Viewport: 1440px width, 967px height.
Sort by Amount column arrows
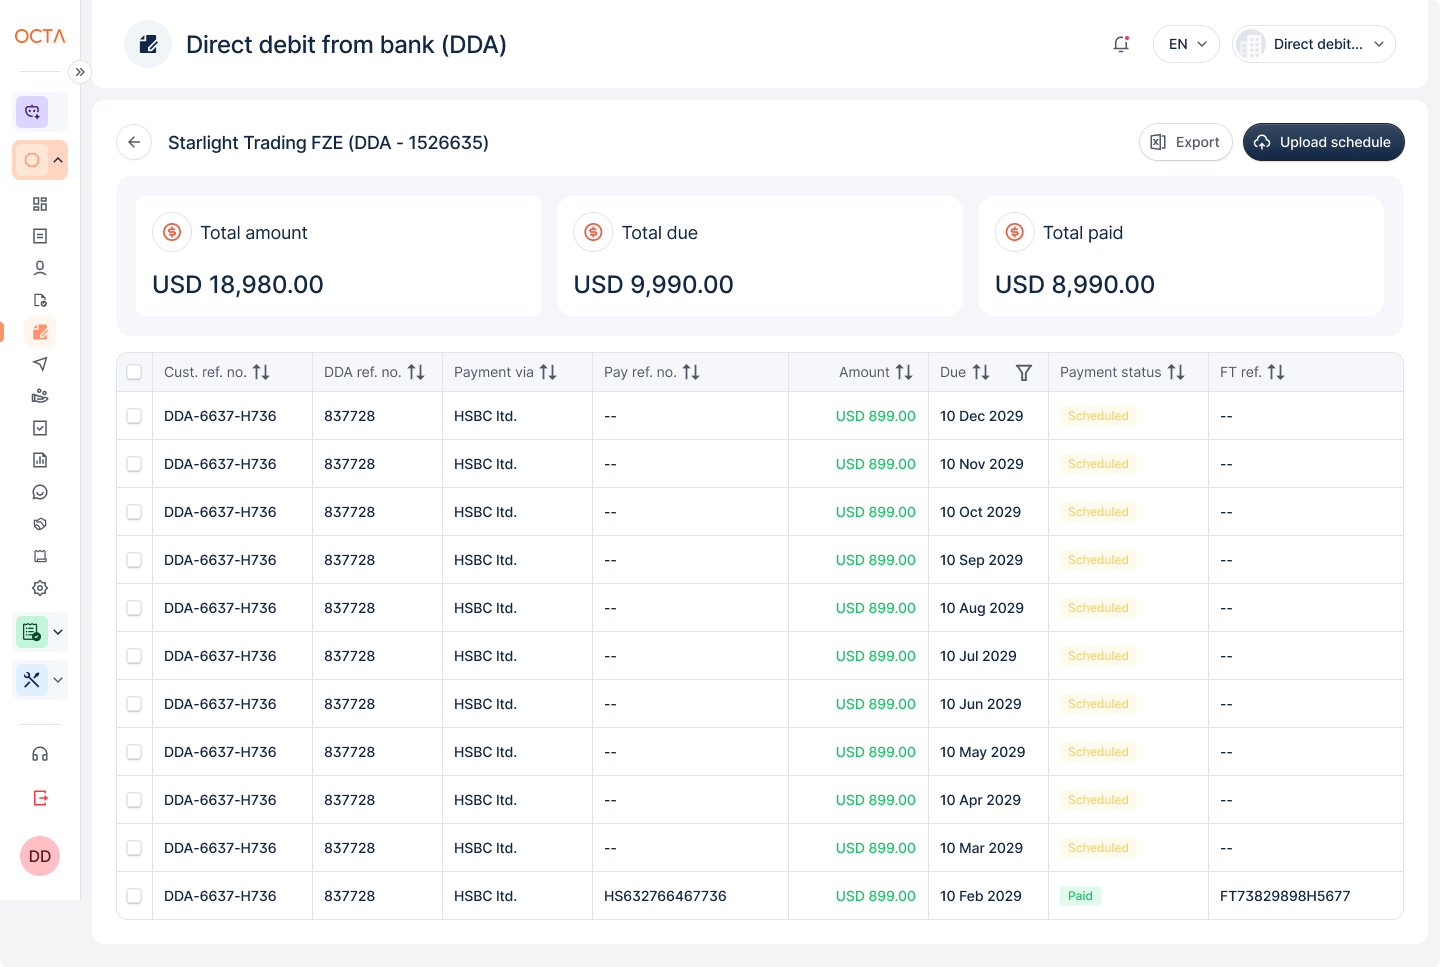(904, 372)
